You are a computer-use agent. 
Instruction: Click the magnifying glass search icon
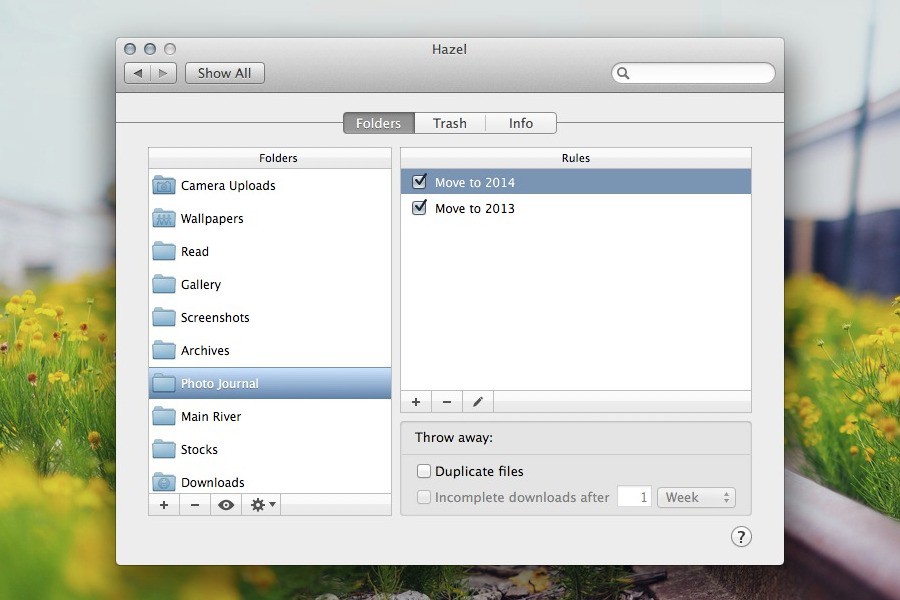click(x=623, y=73)
